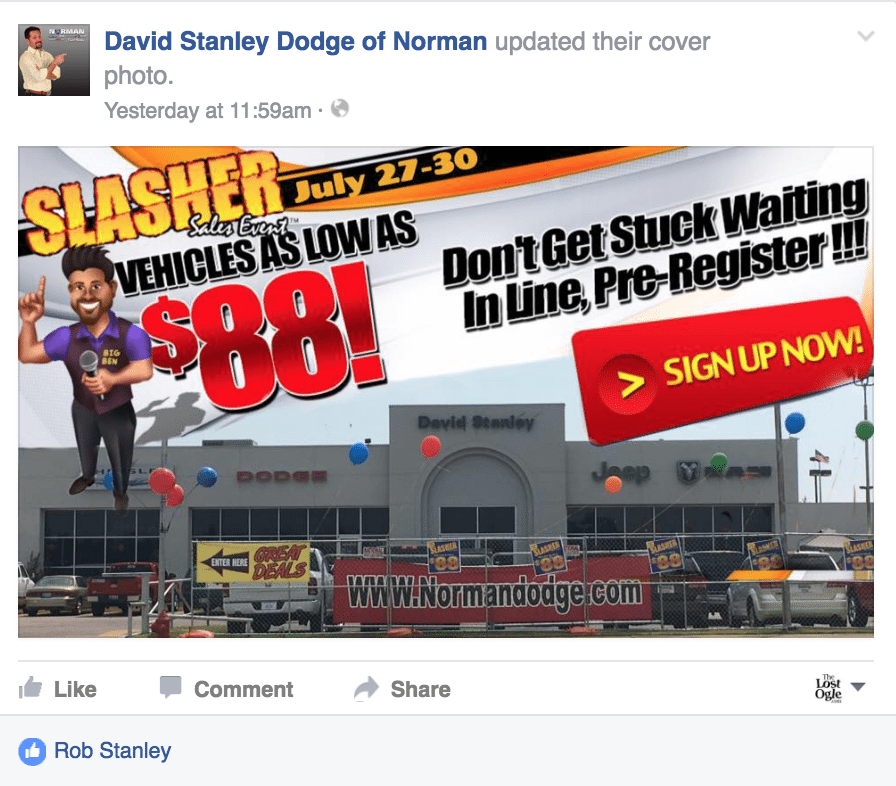The height and width of the screenshot is (786, 896).
Task: Click the $88 price text in photo
Action: pyautogui.click(x=263, y=337)
